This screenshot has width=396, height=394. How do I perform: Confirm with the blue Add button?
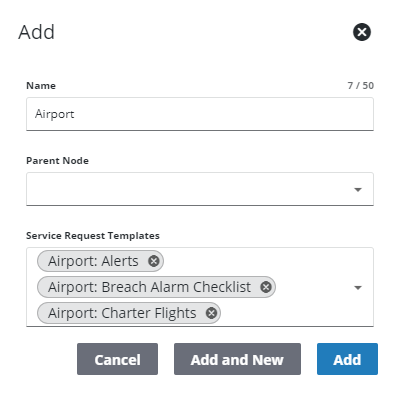tap(347, 359)
